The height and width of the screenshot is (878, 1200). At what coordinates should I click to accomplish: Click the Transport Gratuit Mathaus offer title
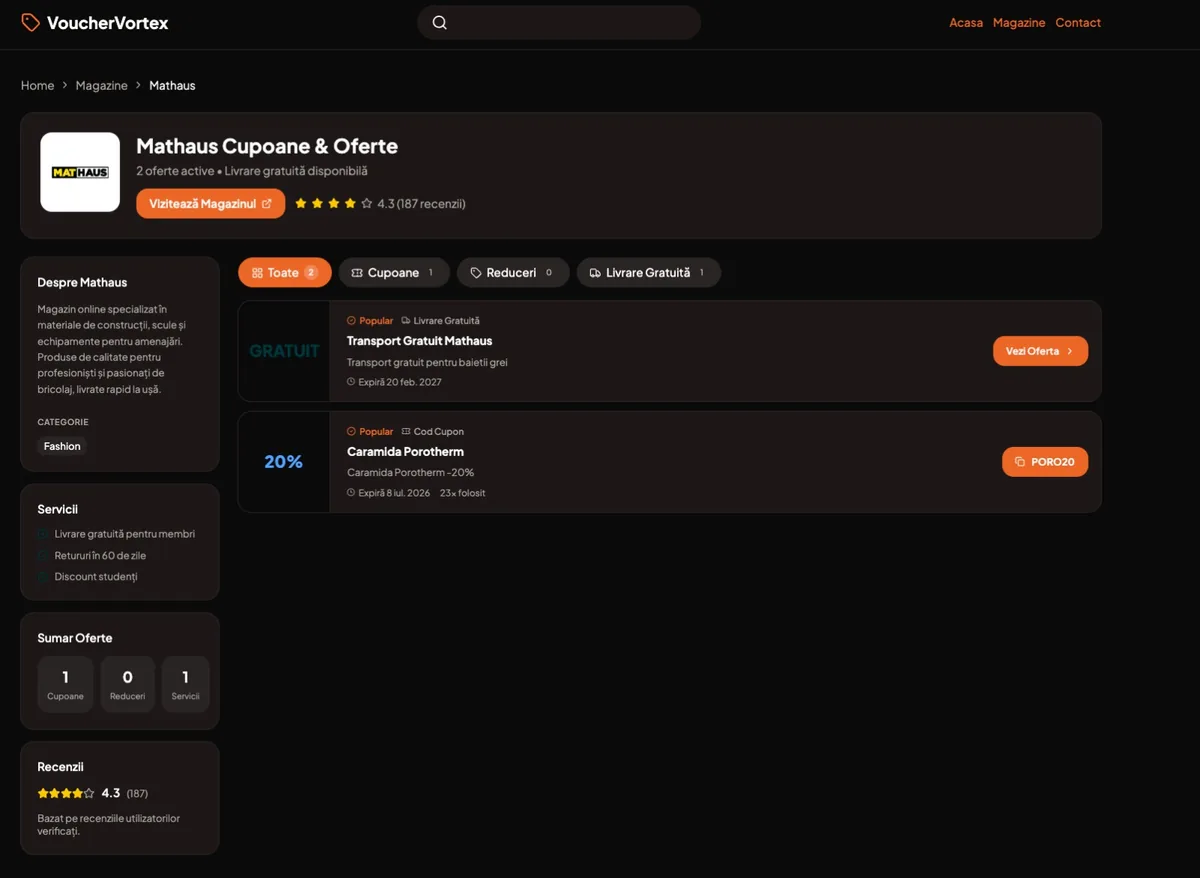pyautogui.click(x=420, y=341)
